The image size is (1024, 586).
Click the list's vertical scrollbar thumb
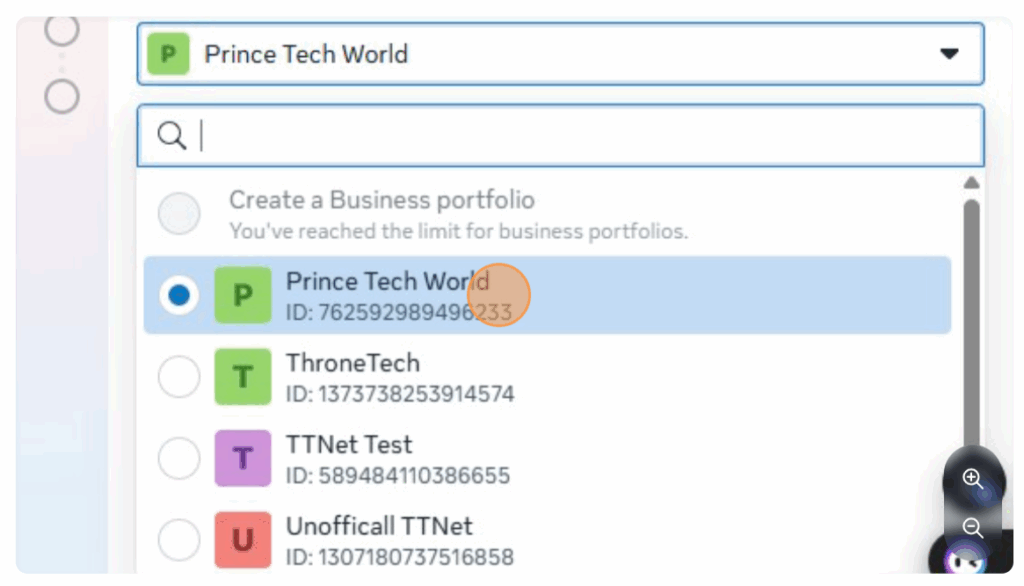click(970, 320)
